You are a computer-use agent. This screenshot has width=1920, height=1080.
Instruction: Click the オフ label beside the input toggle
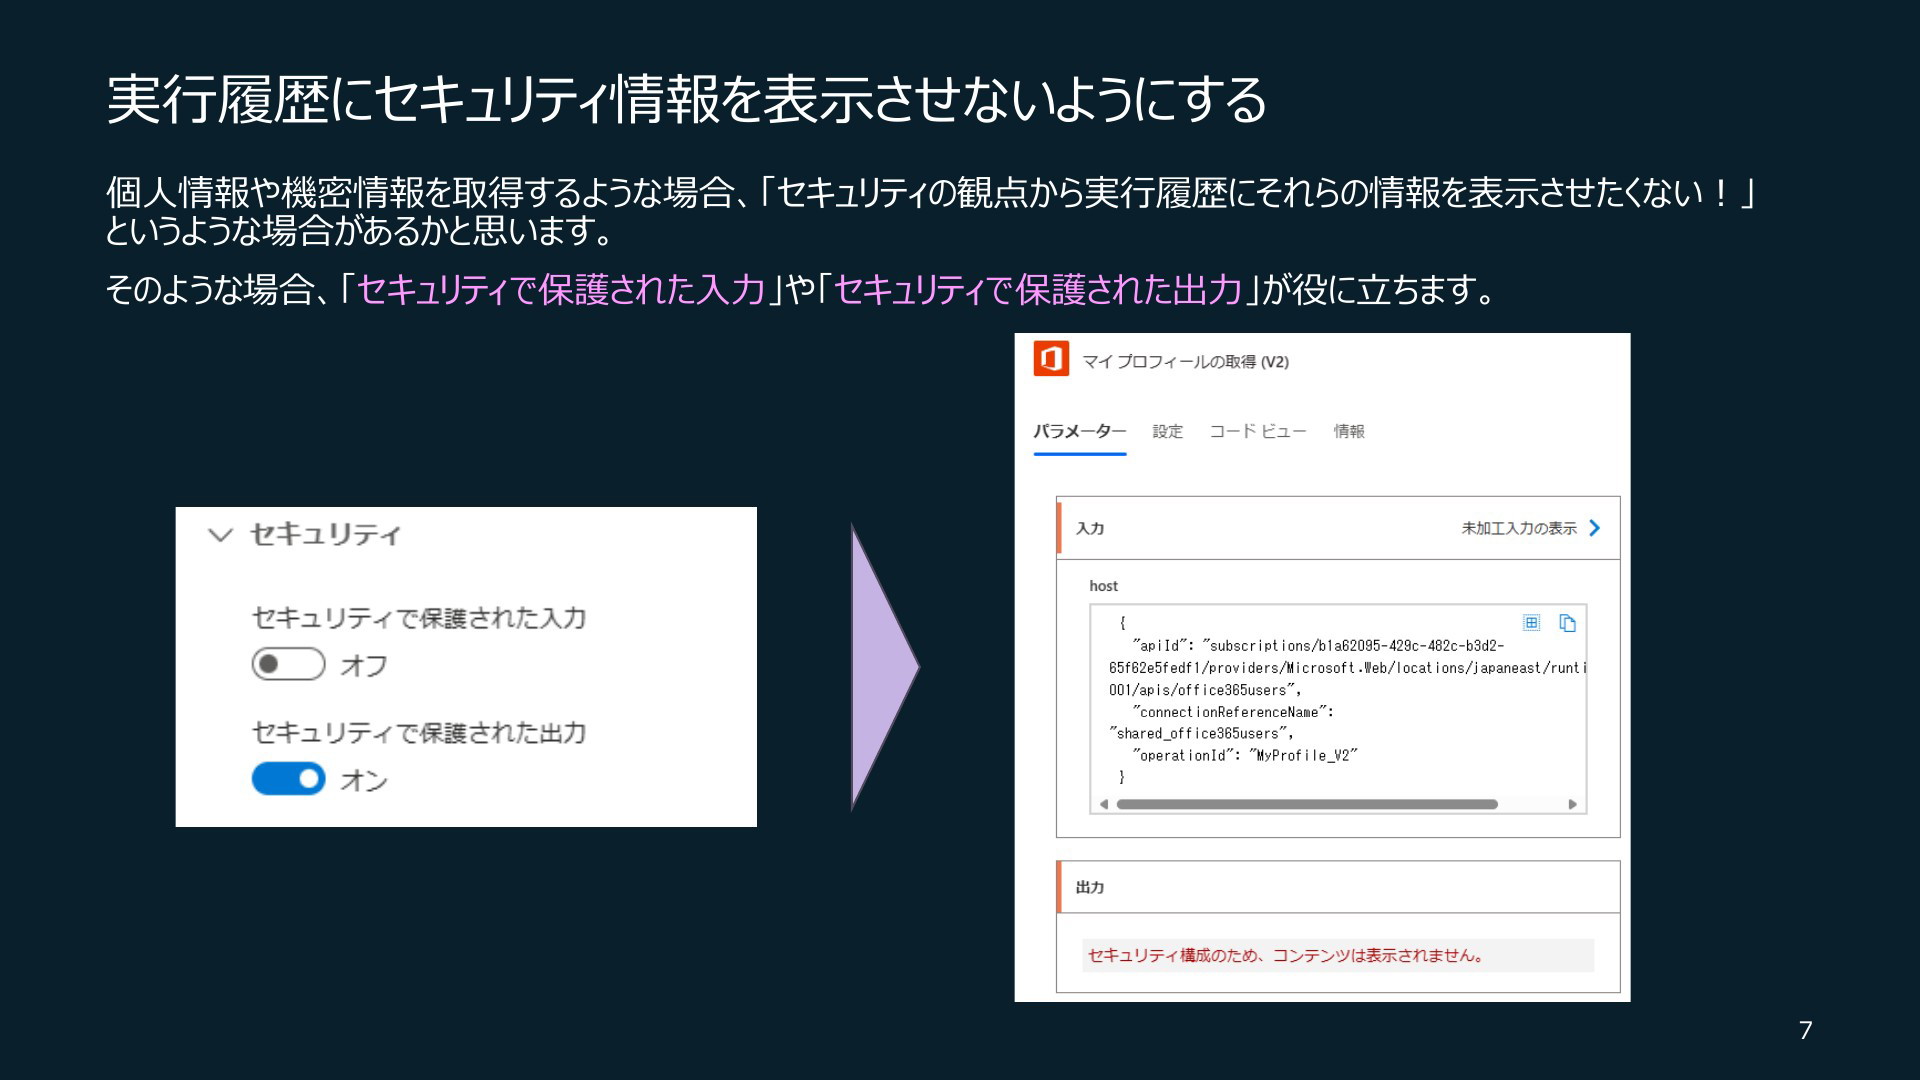click(x=364, y=665)
